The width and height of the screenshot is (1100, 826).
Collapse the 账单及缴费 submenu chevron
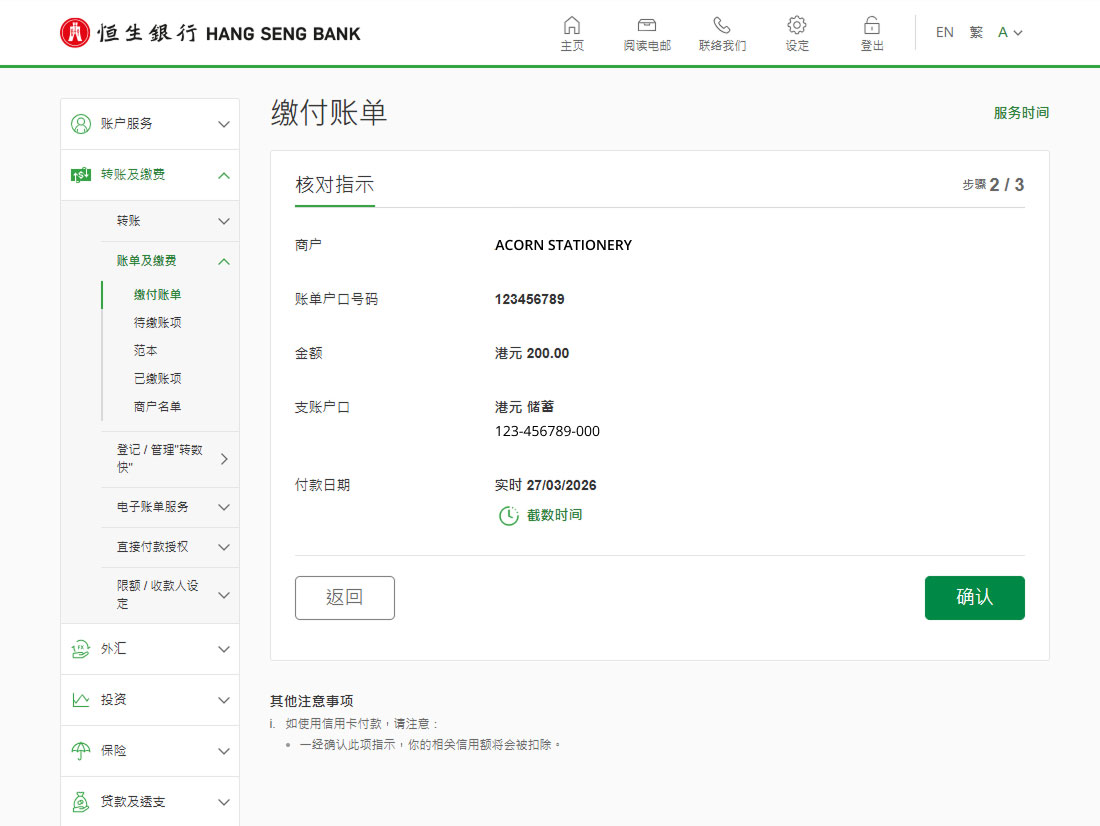click(x=224, y=262)
